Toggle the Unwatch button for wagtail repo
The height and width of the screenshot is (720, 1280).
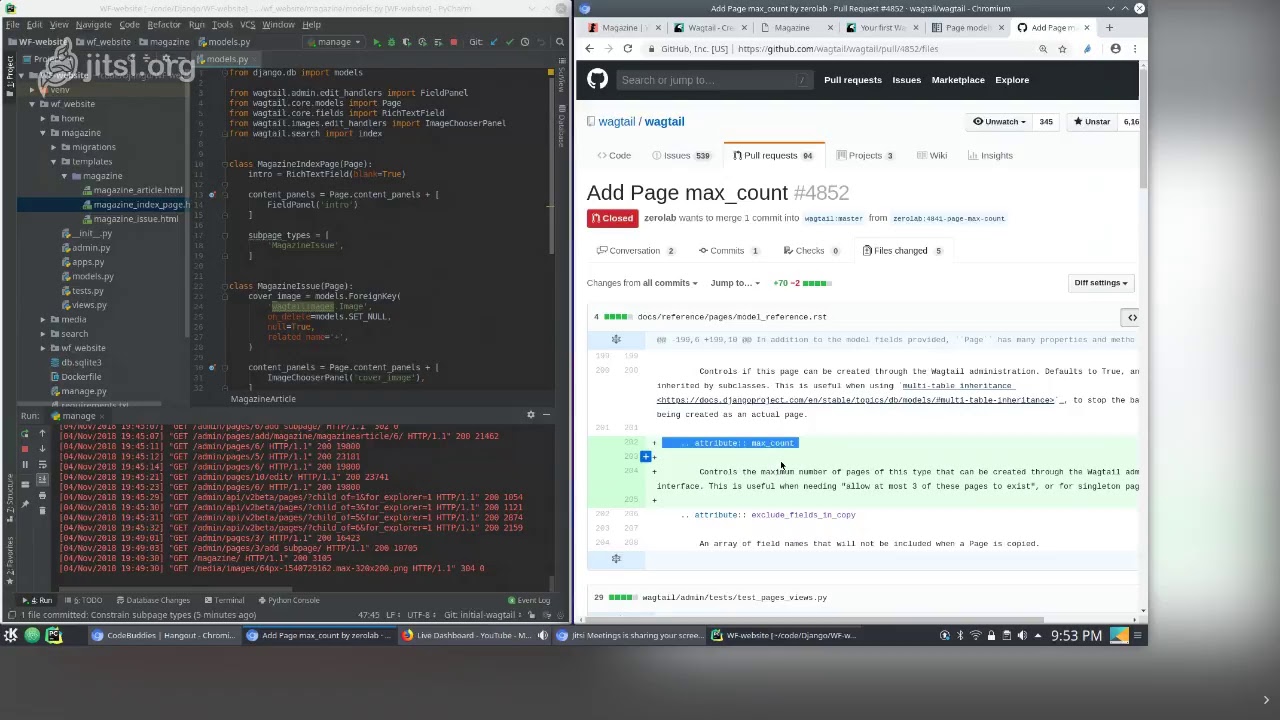click(x=999, y=122)
